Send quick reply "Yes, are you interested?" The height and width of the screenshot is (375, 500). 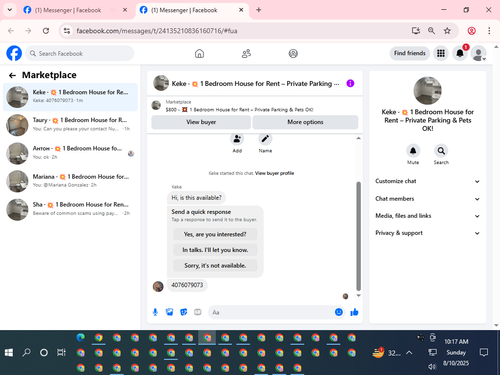[x=215, y=234]
